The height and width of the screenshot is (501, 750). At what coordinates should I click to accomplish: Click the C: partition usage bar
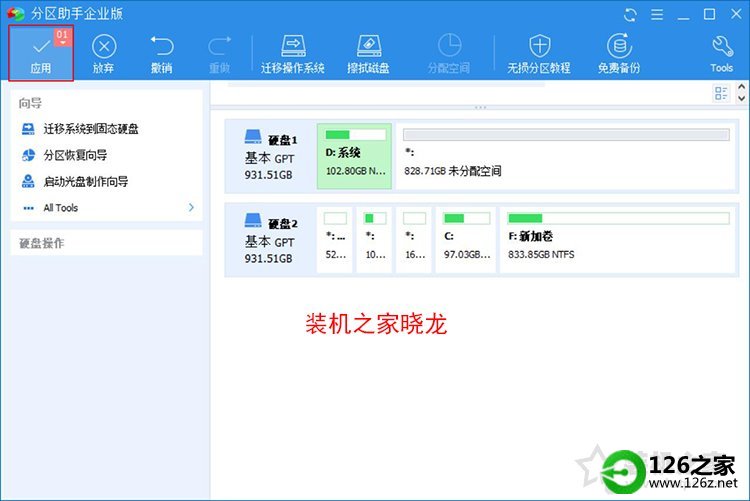click(466, 219)
